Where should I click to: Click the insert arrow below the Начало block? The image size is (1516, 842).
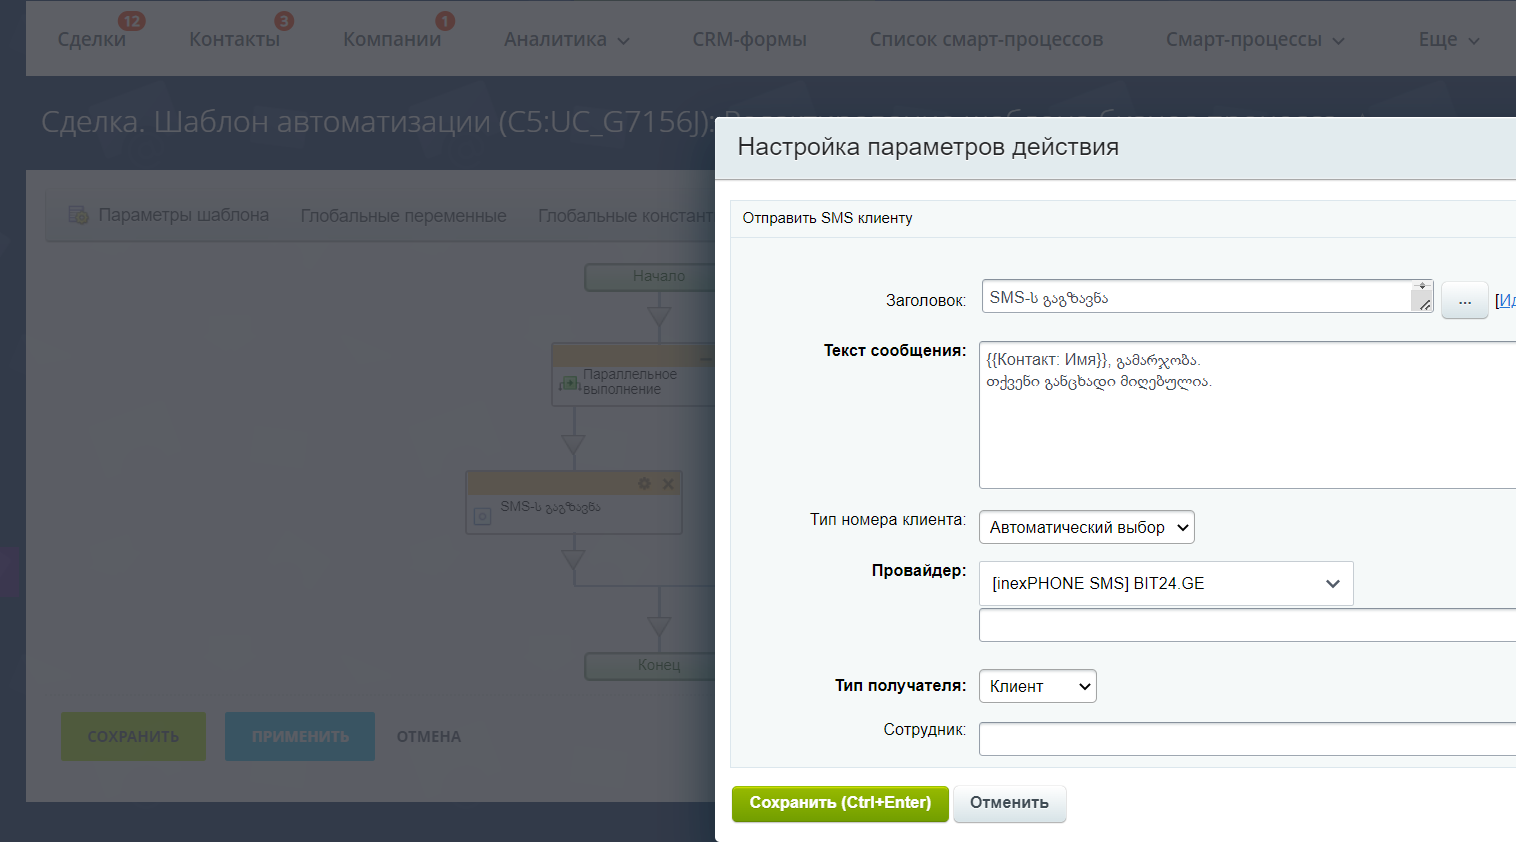click(659, 319)
